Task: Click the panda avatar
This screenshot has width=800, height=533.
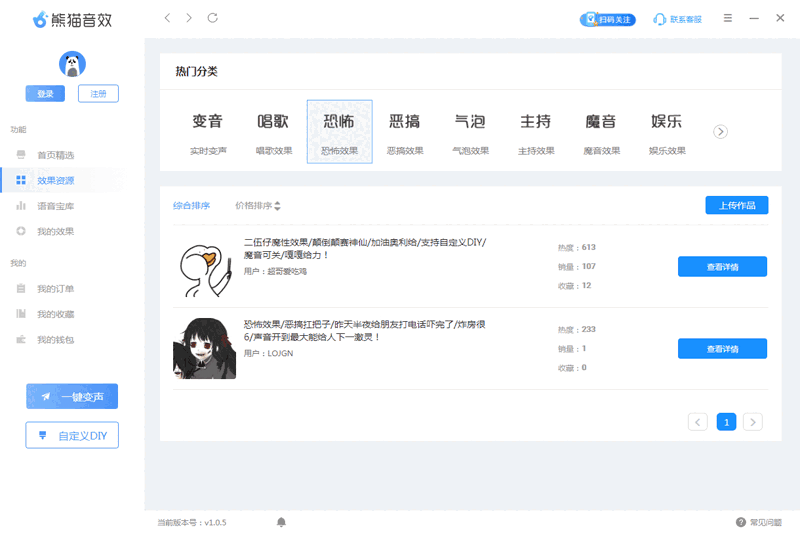Action: pos(72,64)
